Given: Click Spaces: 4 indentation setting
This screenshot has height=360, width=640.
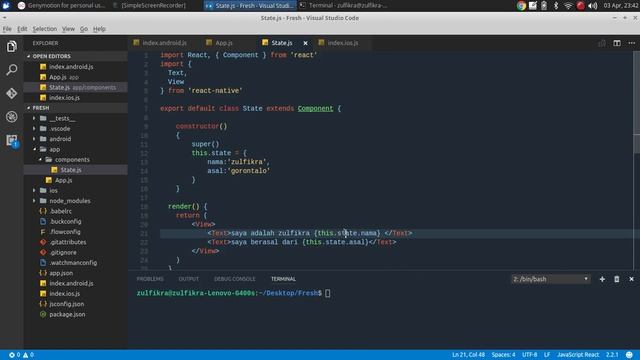Looking at the screenshot, I should pyautogui.click(x=503, y=355).
